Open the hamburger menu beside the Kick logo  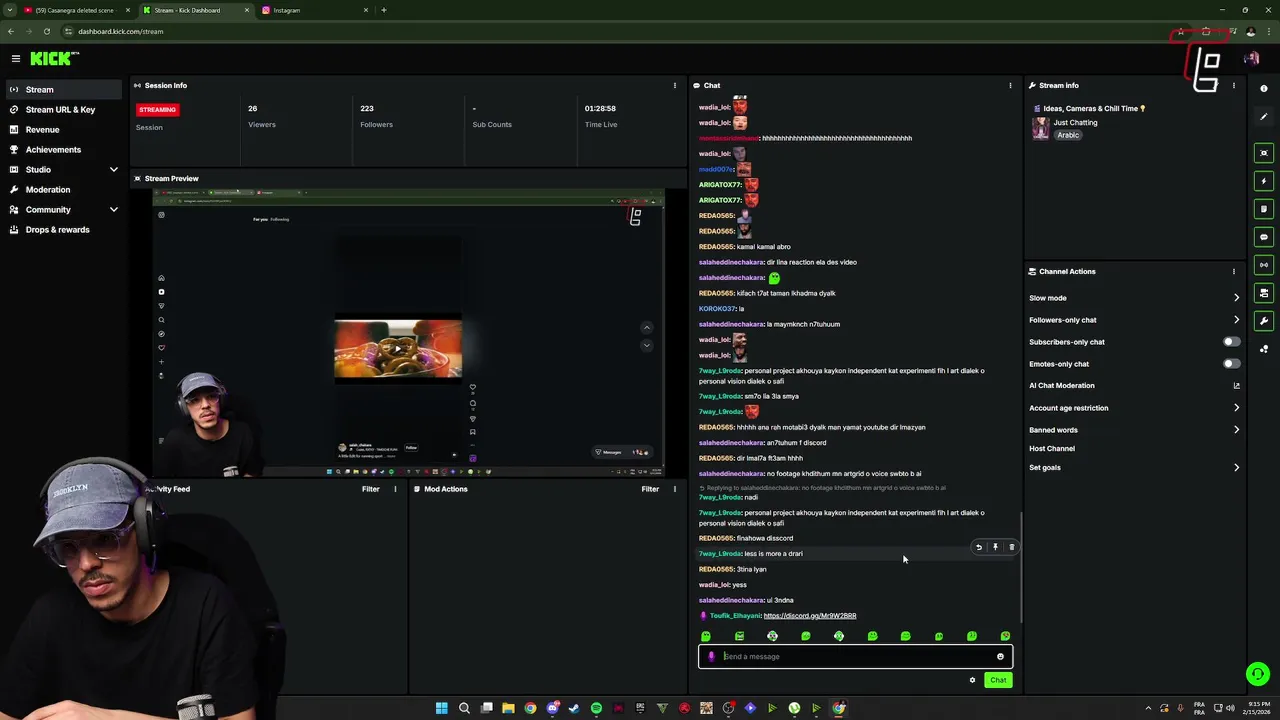(x=16, y=59)
